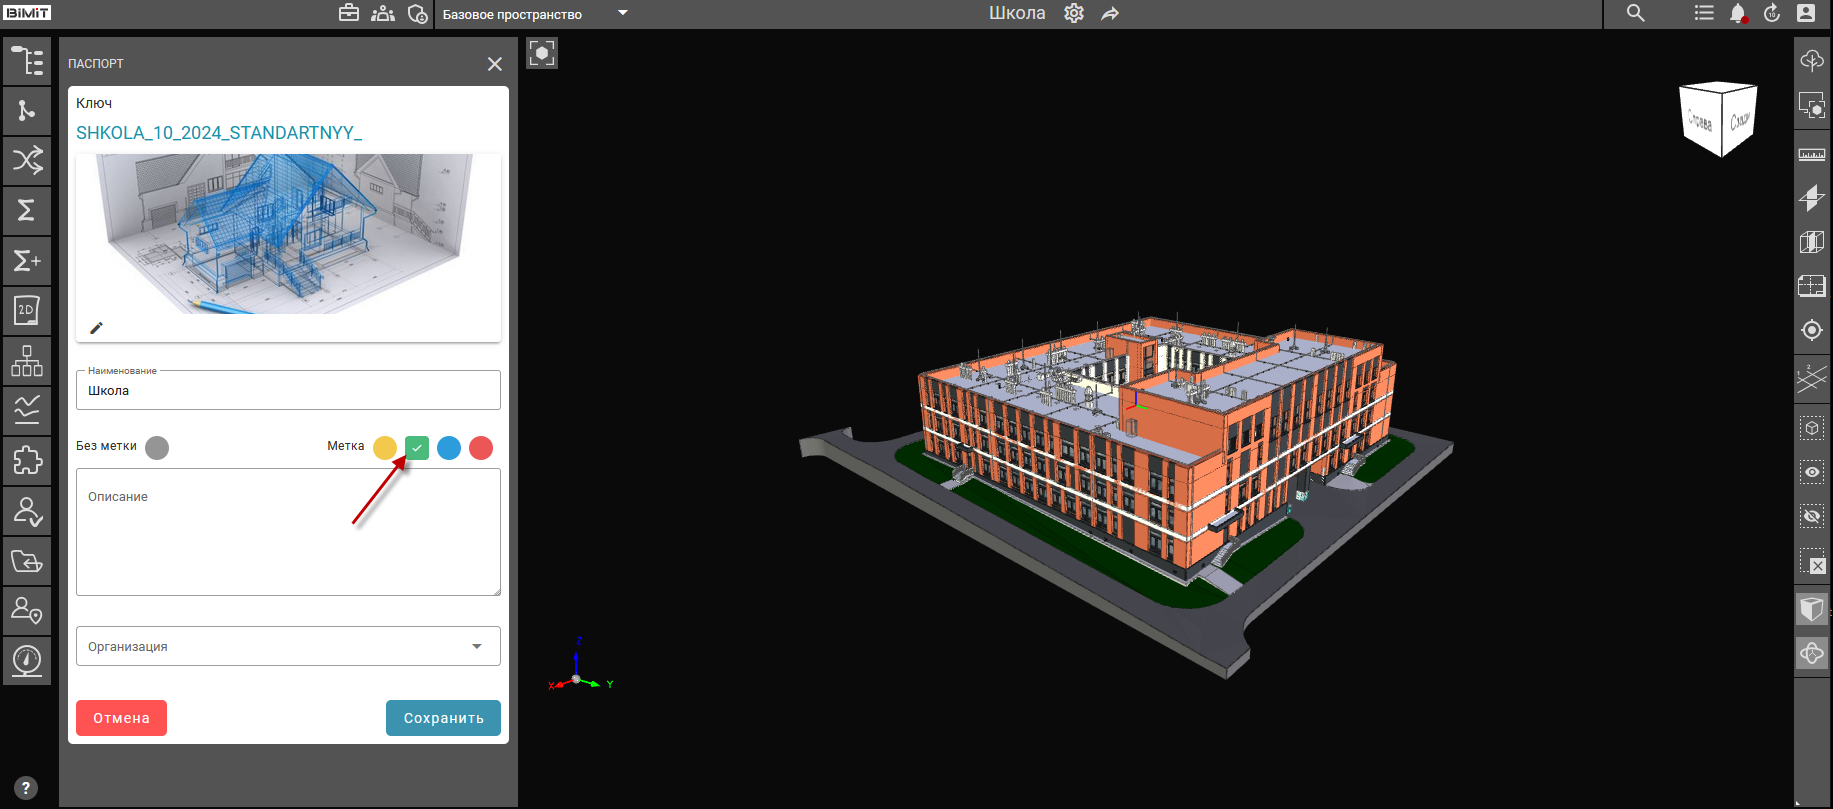Open the list menu in top bar
The image size is (1833, 809).
click(x=1704, y=14)
